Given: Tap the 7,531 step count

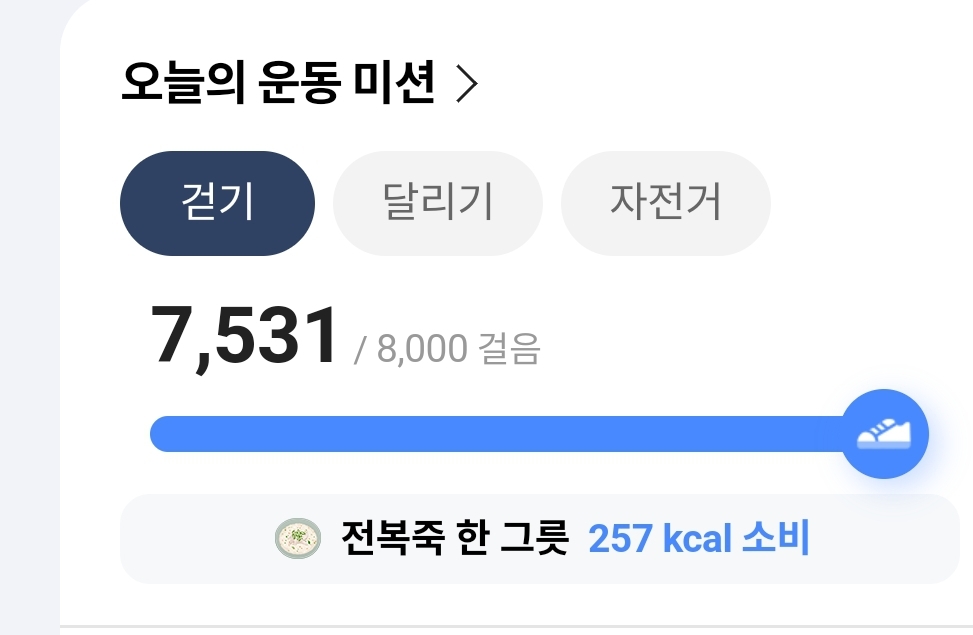Looking at the screenshot, I should pyautogui.click(x=245, y=337).
